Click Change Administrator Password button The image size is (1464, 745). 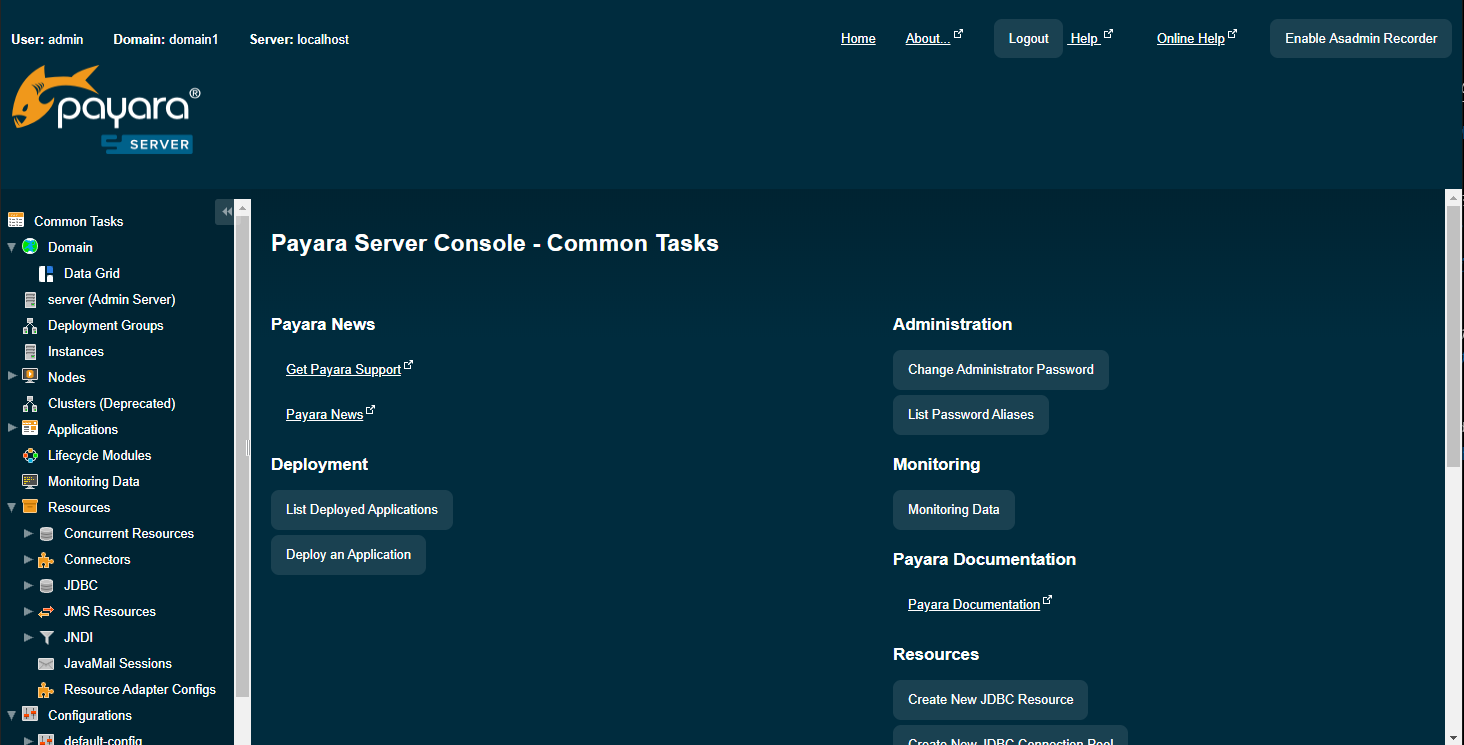click(x=1001, y=369)
